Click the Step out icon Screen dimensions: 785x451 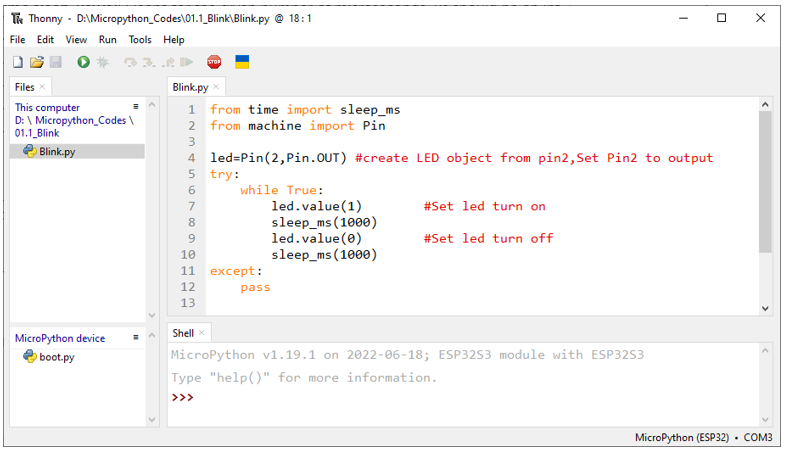pyautogui.click(x=169, y=62)
